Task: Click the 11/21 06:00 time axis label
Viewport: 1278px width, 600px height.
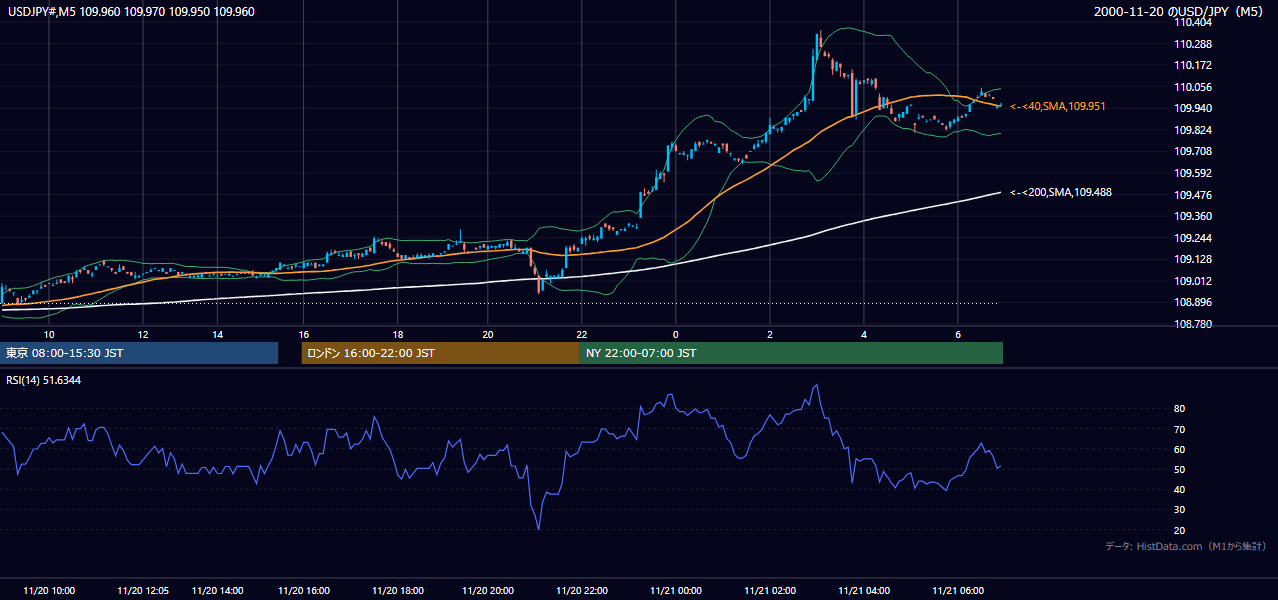Action: pyautogui.click(x=958, y=590)
